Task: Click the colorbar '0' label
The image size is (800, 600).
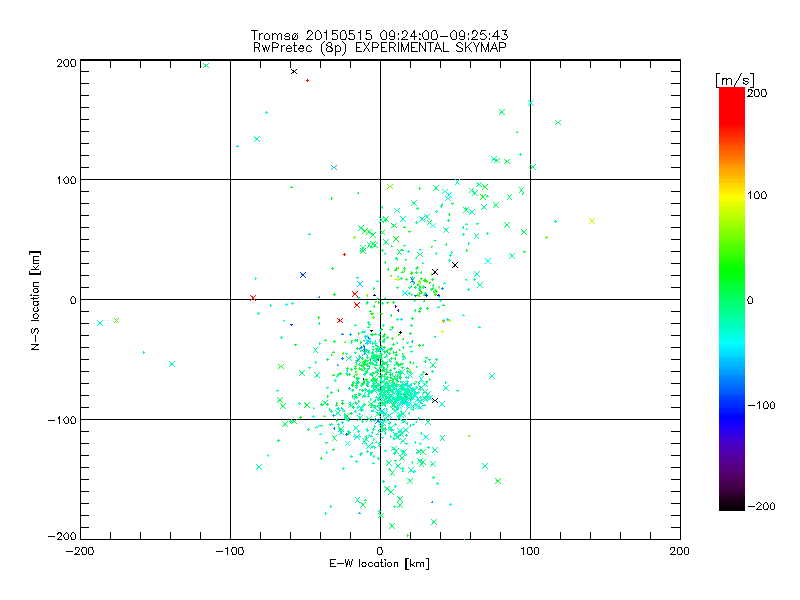Action: pos(750,300)
